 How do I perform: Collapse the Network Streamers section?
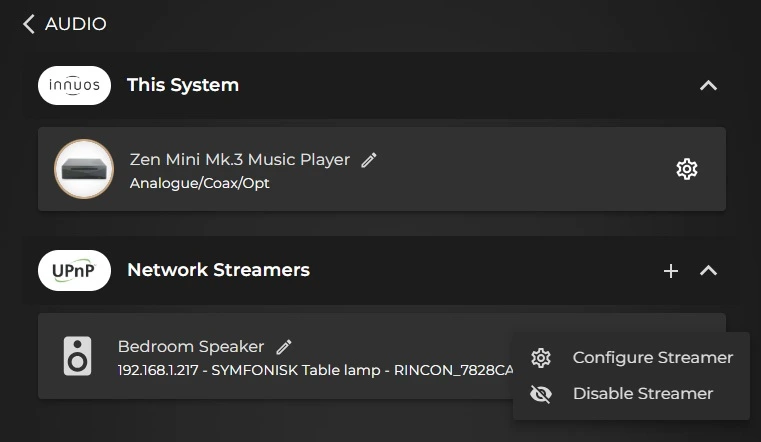708,270
